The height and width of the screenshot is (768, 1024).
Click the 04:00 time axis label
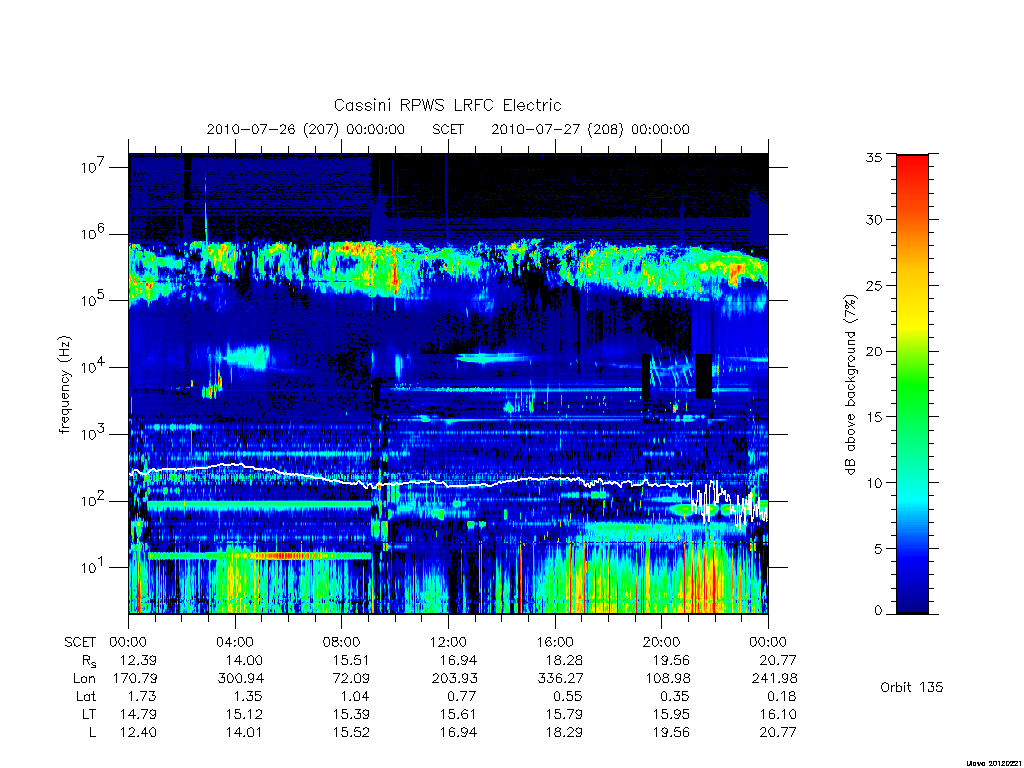(x=235, y=642)
